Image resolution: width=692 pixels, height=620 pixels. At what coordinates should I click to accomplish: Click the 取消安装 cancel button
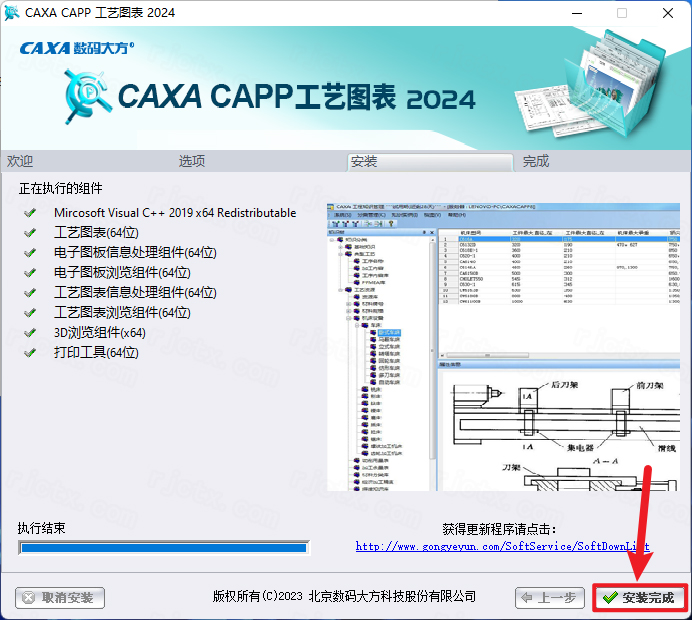60,598
